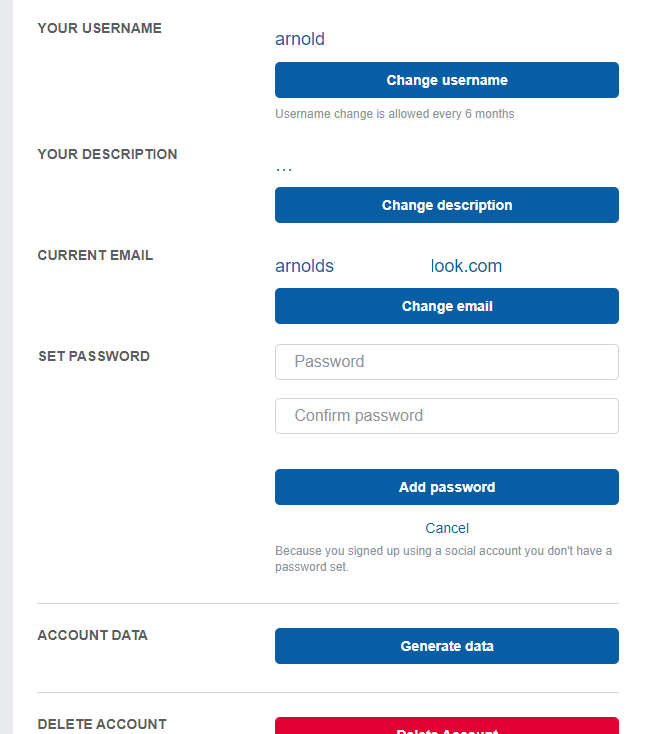Image resolution: width=665 pixels, height=734 pixels.
Task: Click the YOUR DESCRIPTION section label
Action: pos(107,154)
